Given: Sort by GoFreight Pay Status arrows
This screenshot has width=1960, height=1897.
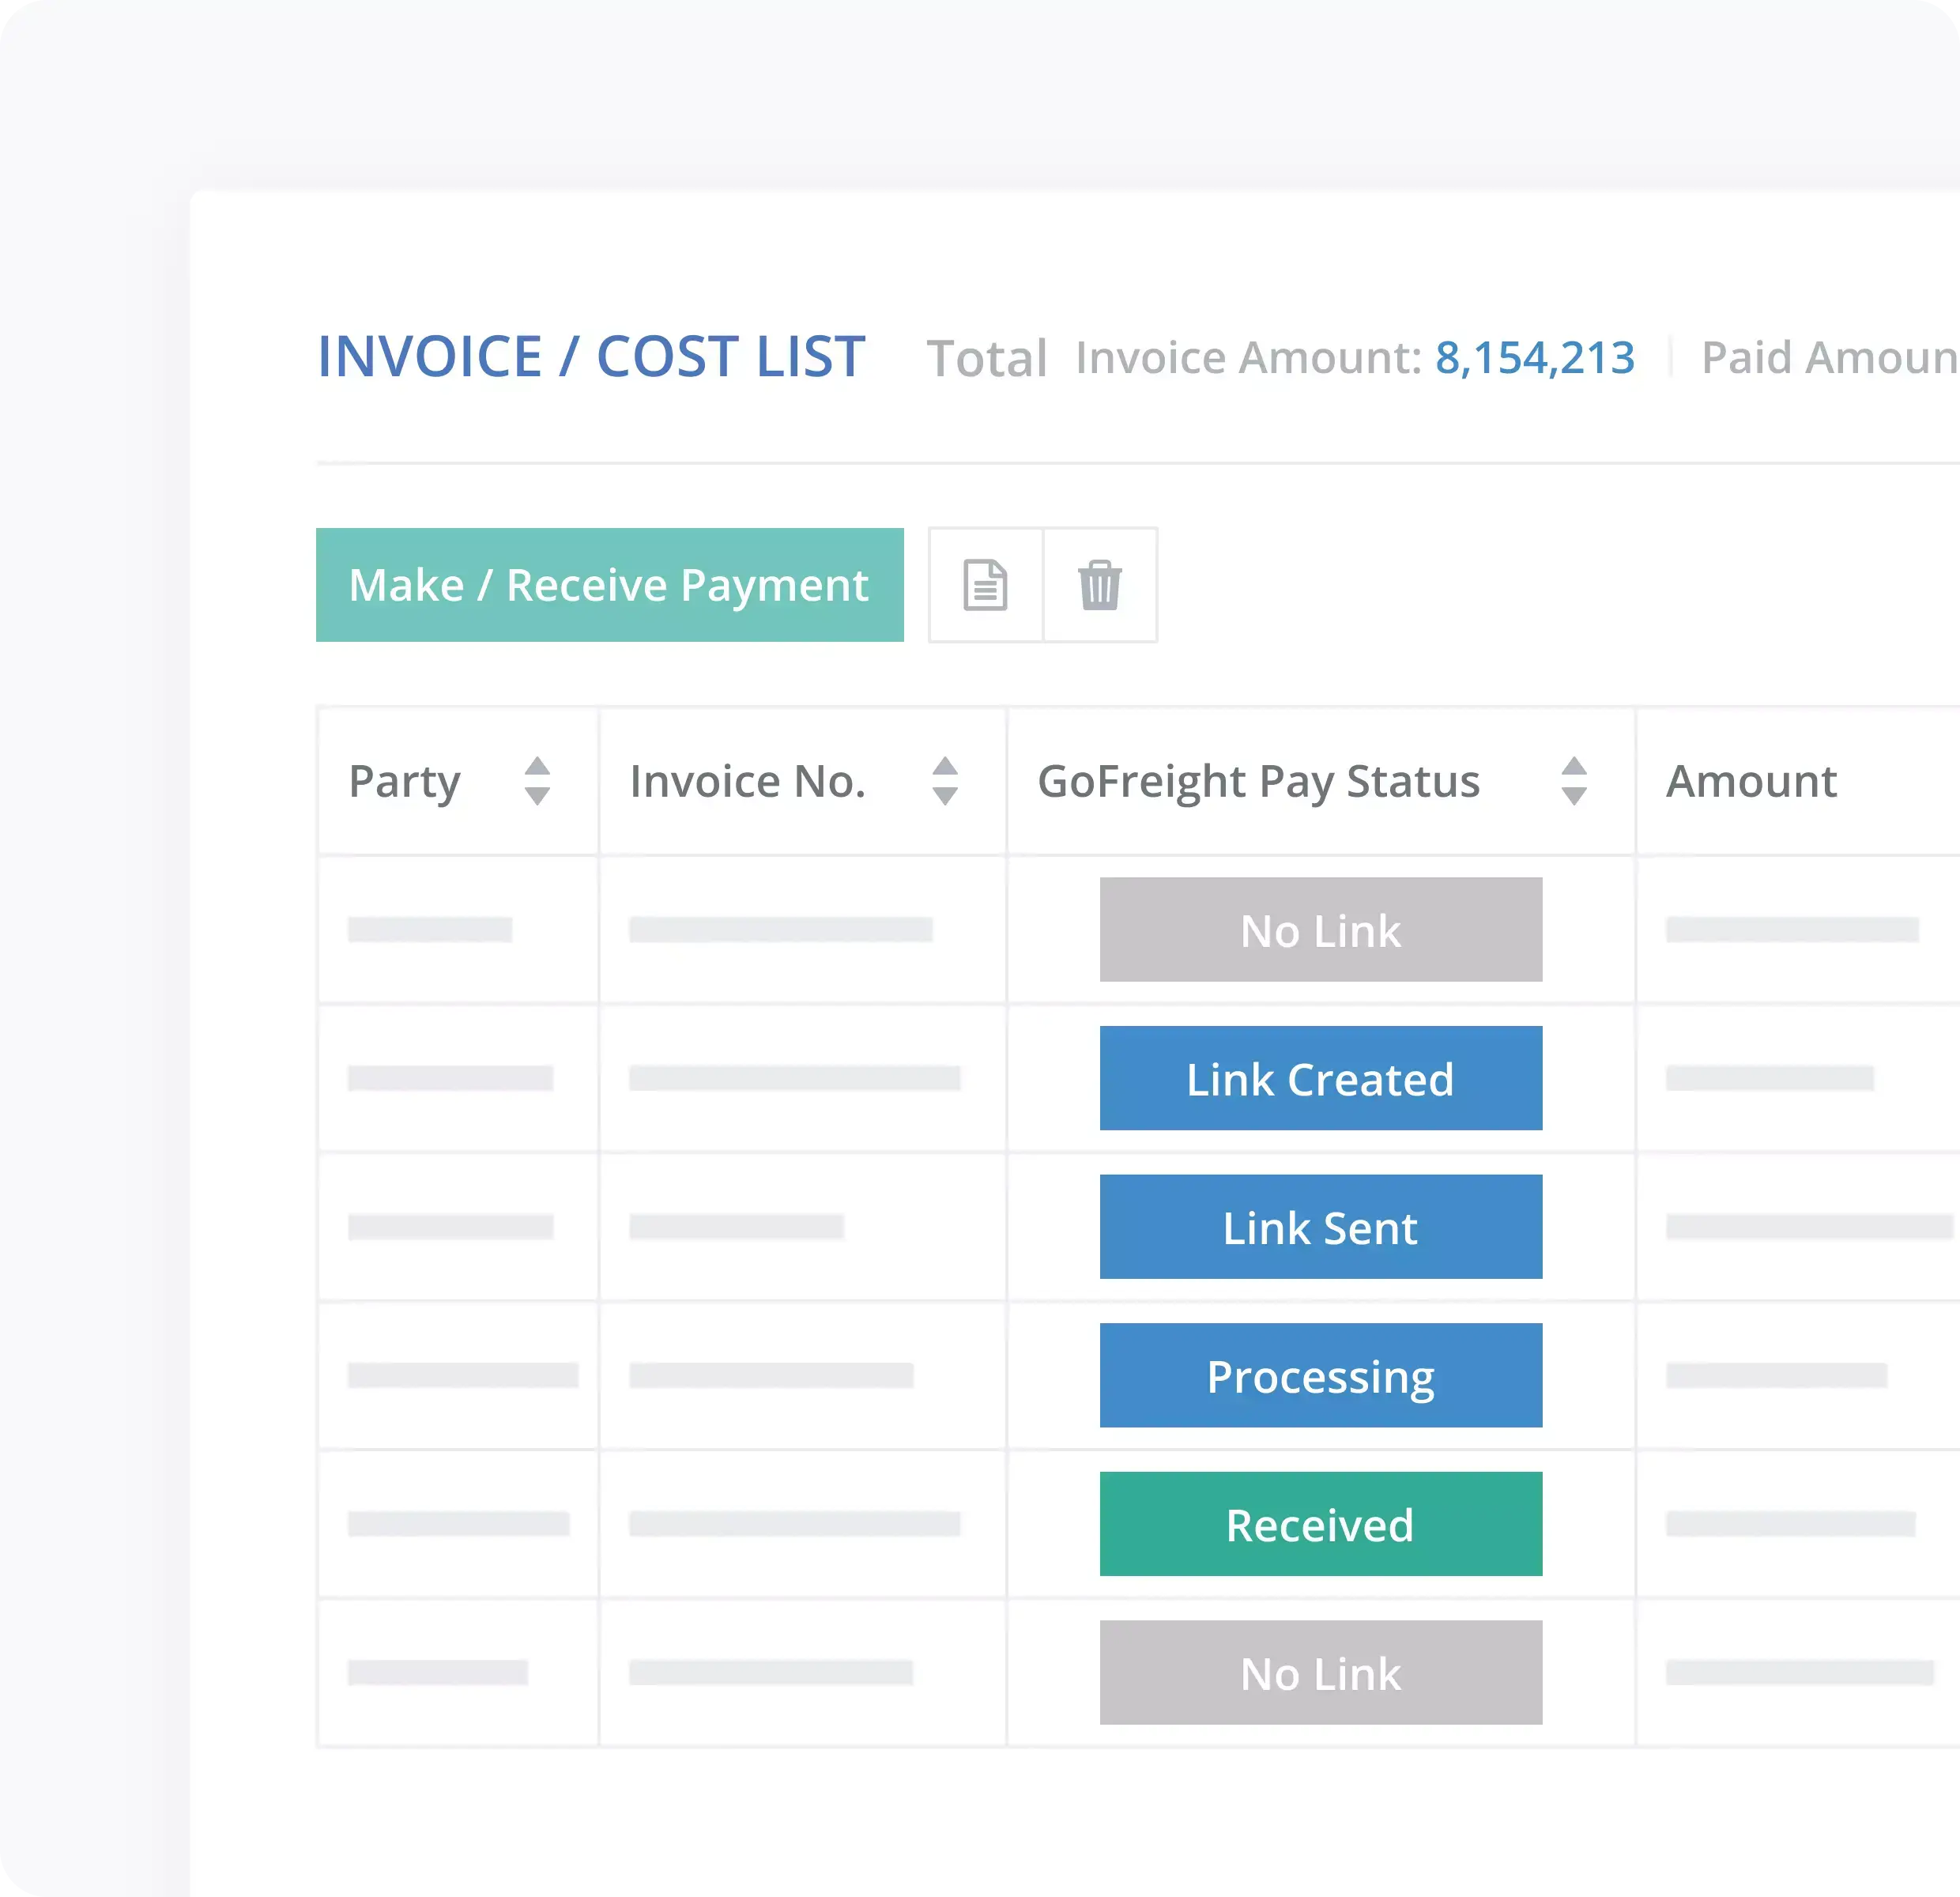Looking at the screenshot, I should 1574,781.
